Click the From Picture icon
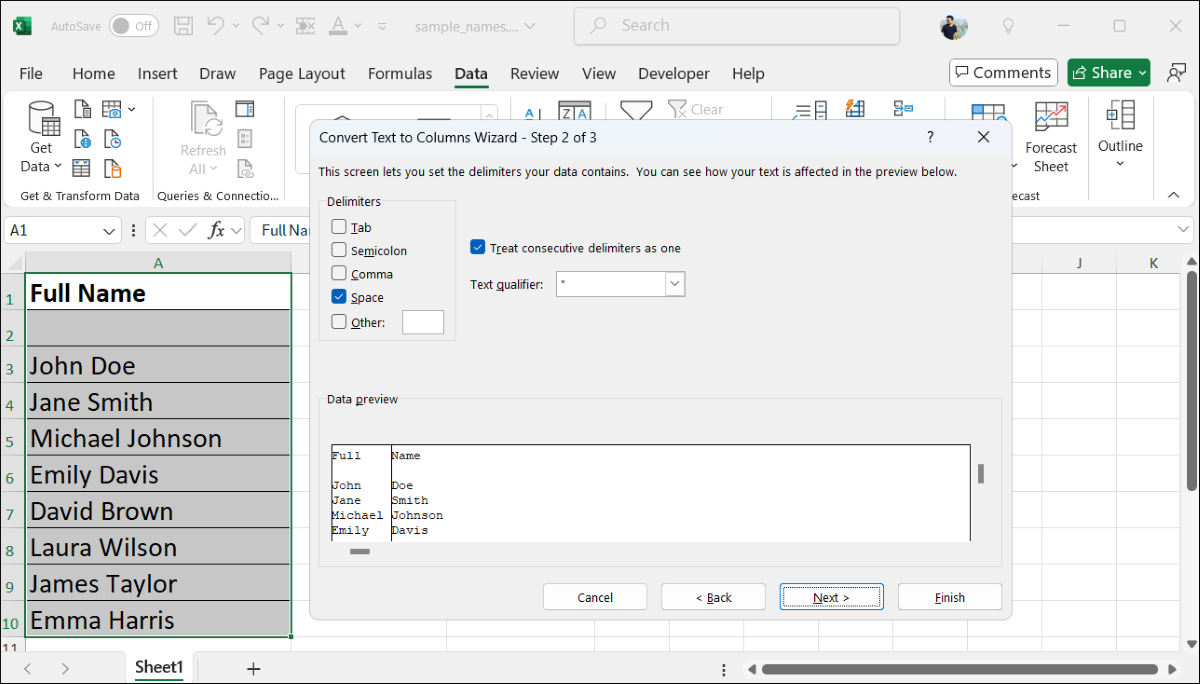This screenshot has height=684, width=1200. (112, 108)
